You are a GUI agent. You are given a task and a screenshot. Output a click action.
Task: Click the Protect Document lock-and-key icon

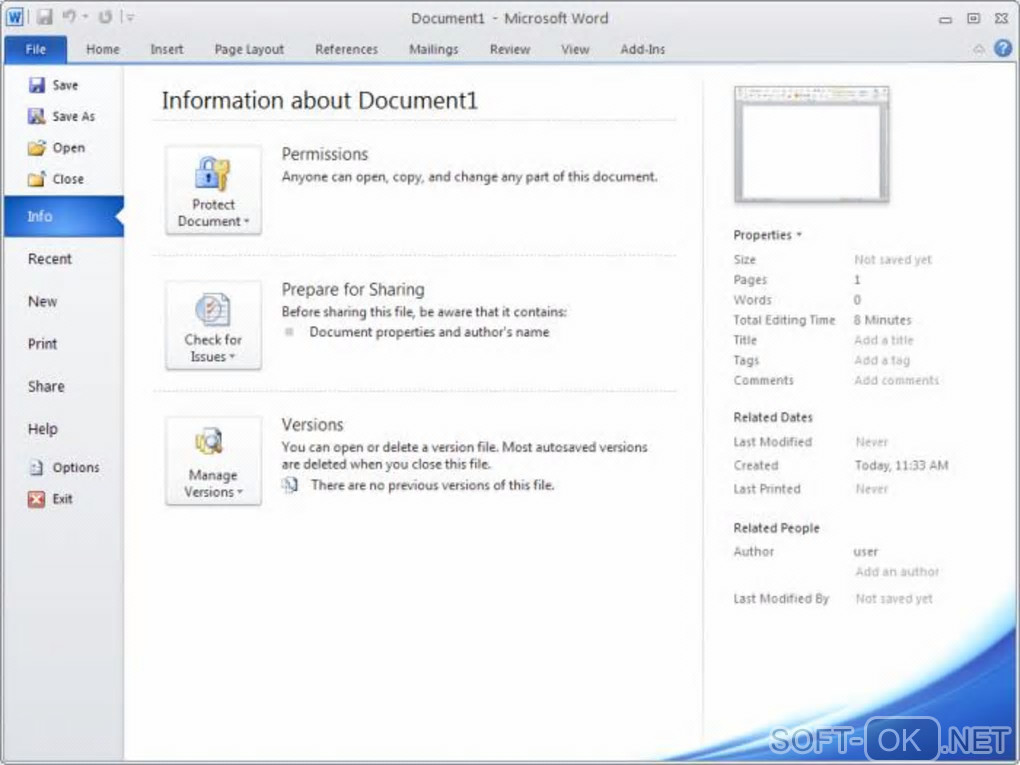click(212, 173)
